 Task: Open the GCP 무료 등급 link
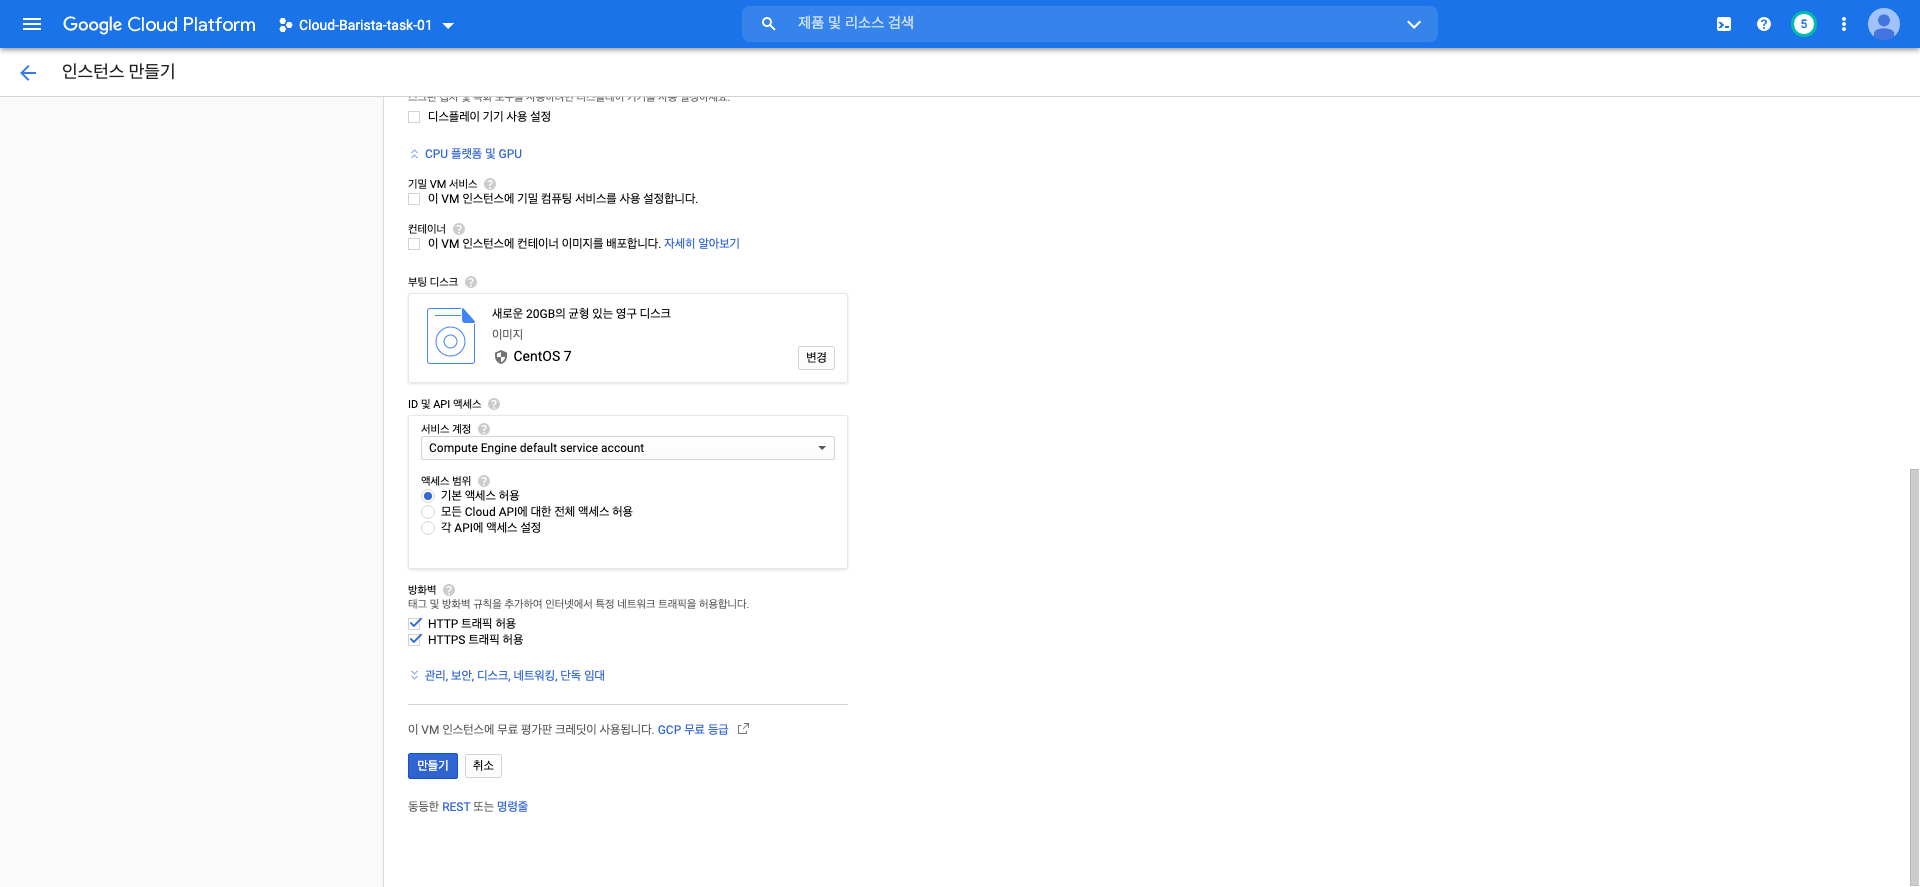693,730
